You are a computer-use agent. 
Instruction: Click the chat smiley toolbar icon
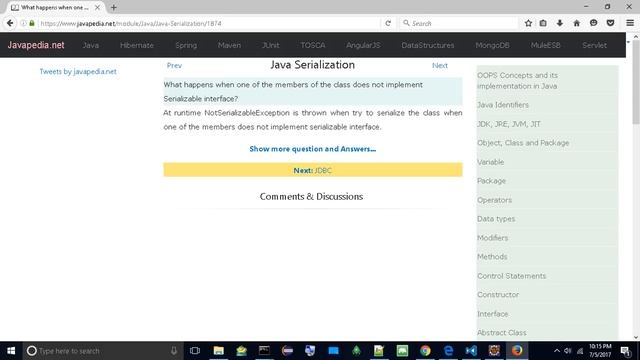pyautogui.click(x=593, y=23)
